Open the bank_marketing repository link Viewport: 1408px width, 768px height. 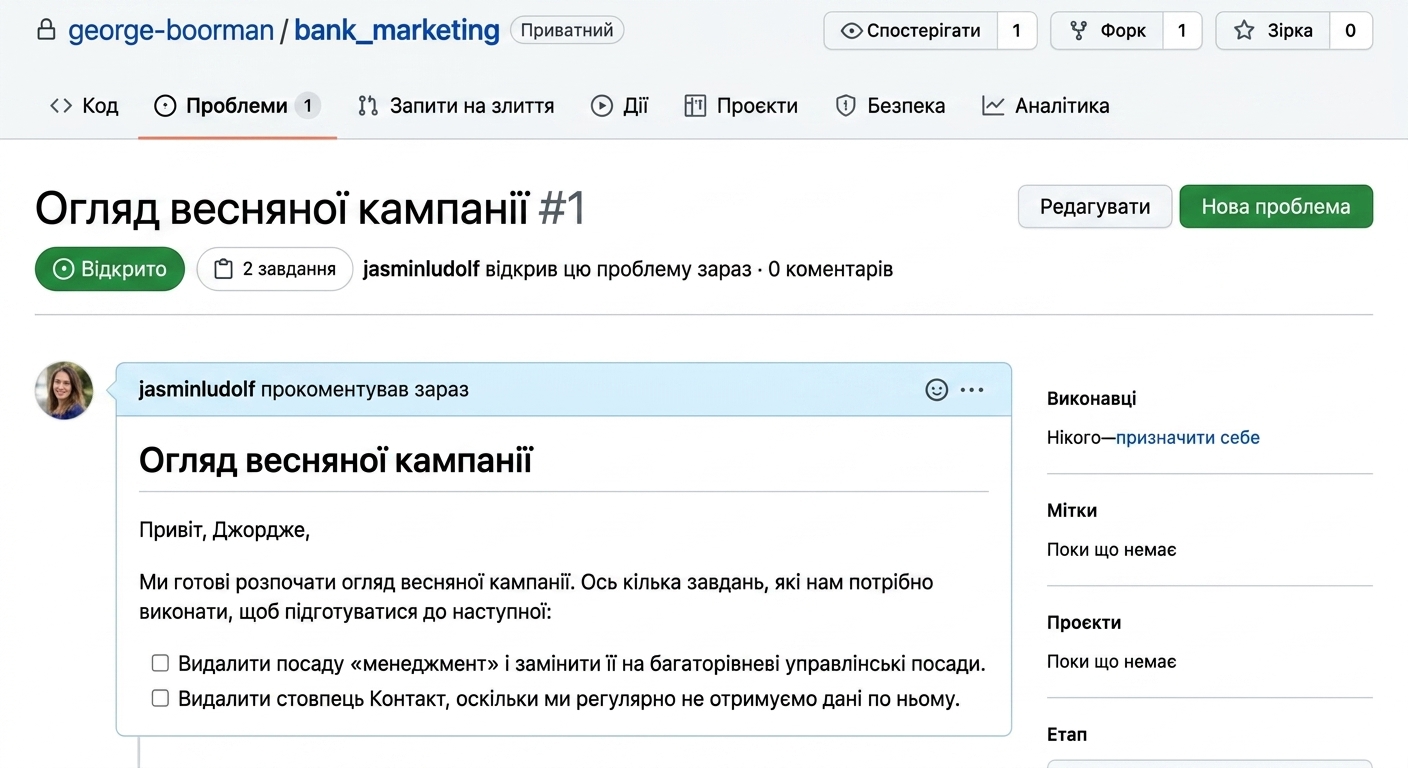tap(397, 30)
